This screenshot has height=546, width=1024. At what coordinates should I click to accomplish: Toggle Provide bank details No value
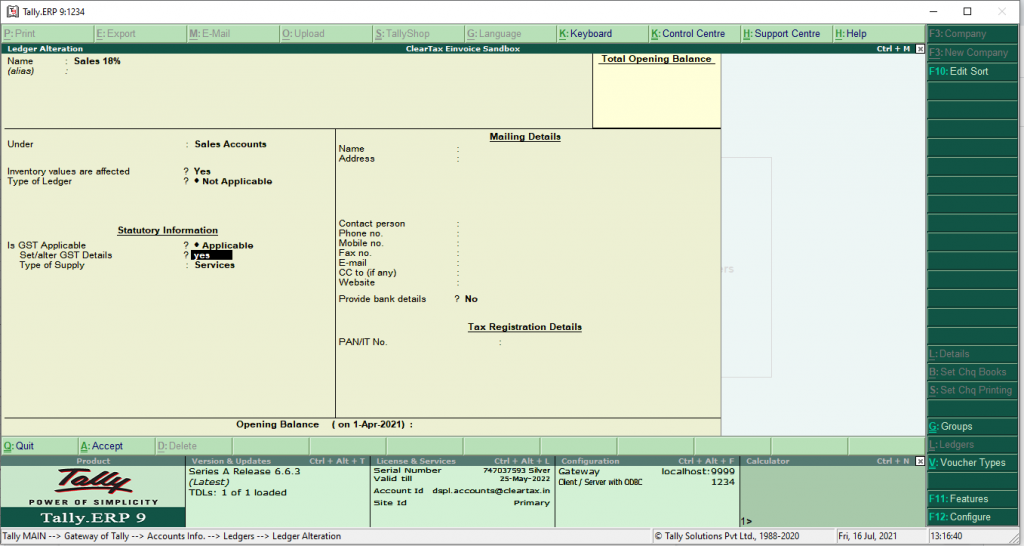tap(471, 299)
